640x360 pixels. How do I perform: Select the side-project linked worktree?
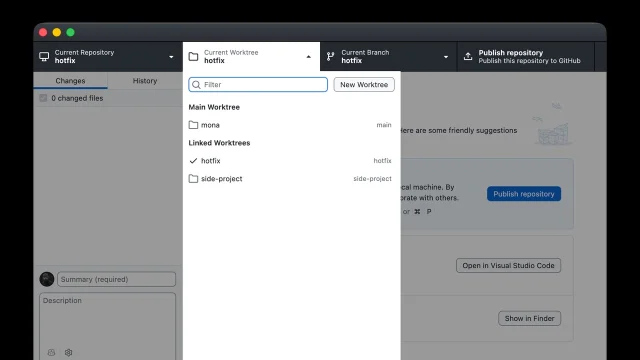(x=291, y=179)
